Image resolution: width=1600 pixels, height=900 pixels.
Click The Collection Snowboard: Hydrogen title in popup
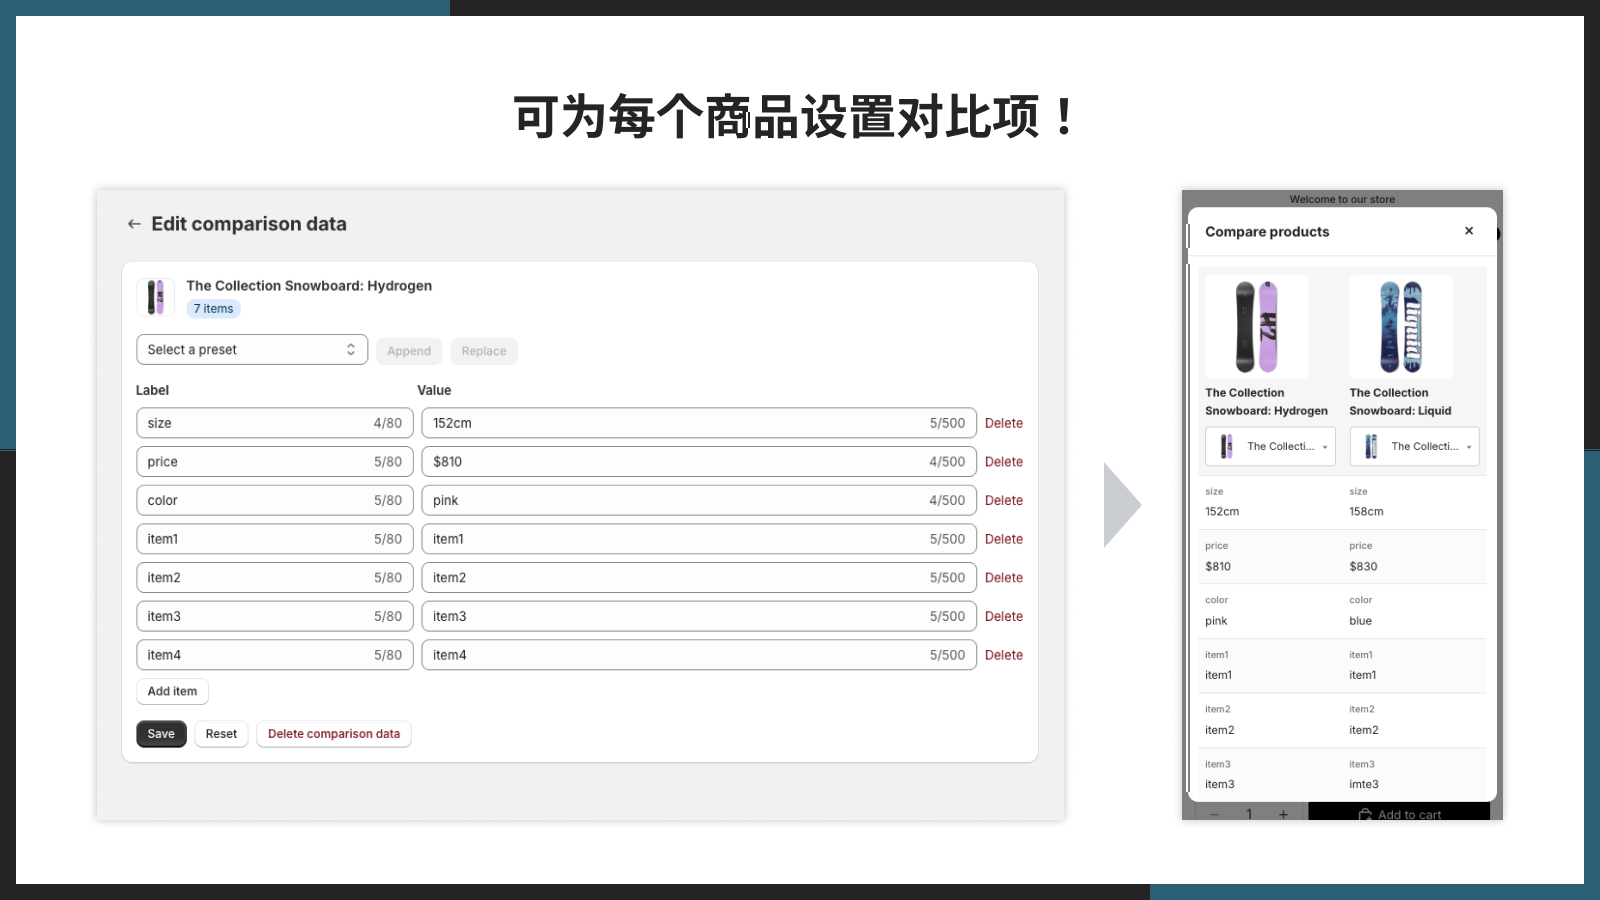coord(1266,402)
